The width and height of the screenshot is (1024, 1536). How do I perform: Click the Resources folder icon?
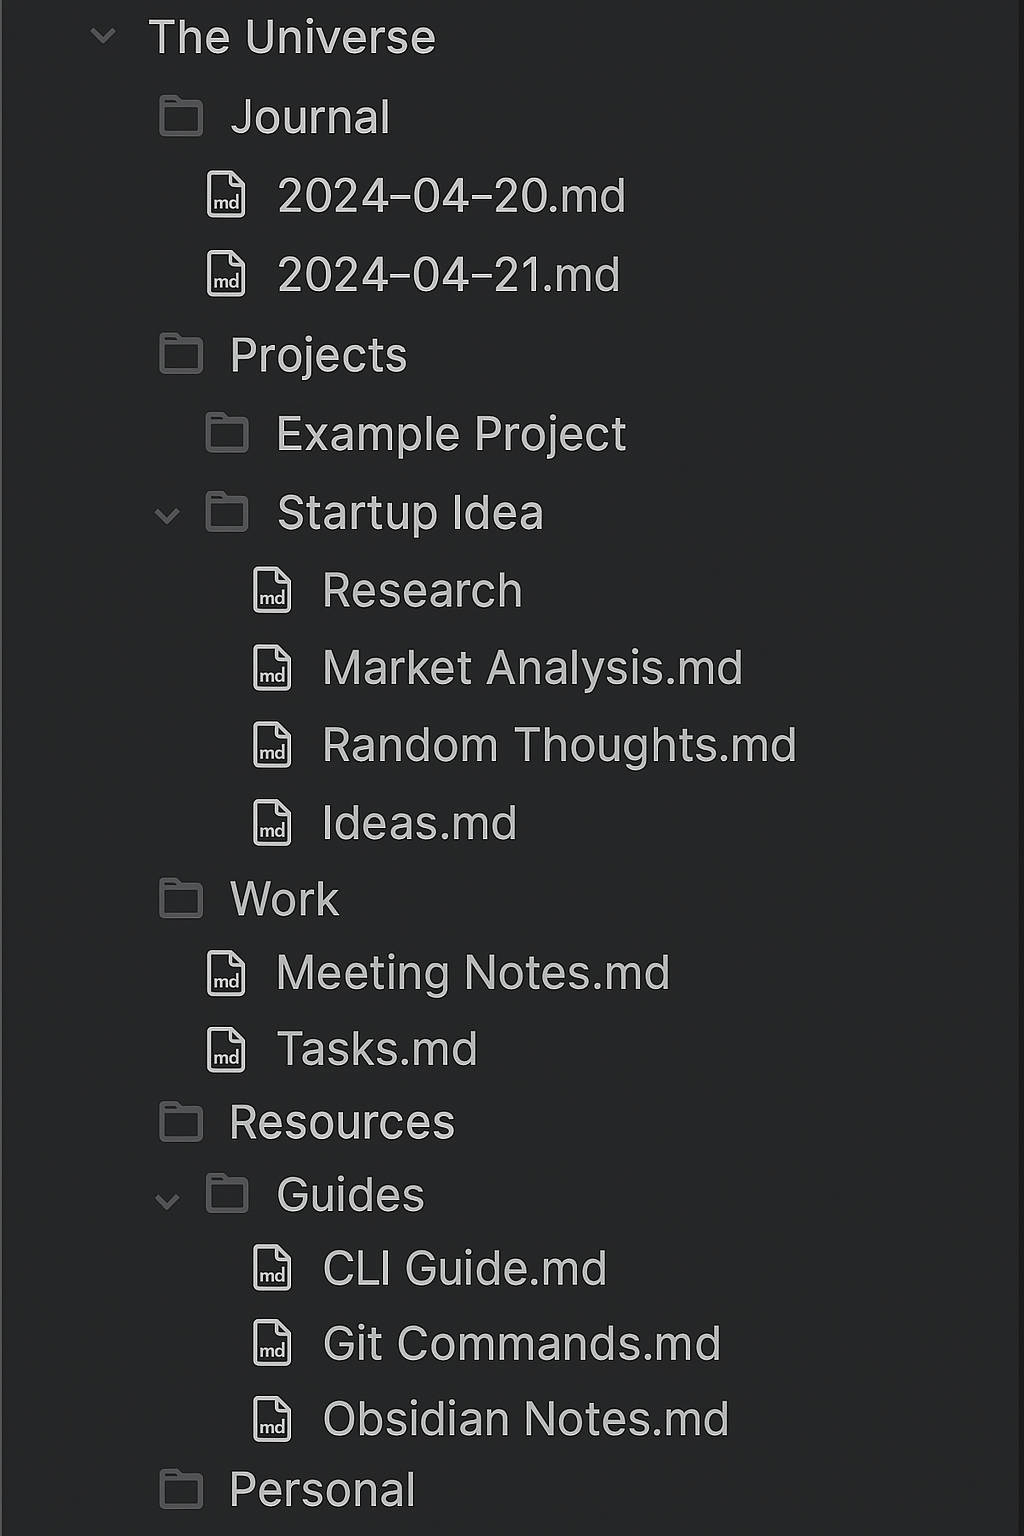coord(181,1122)
